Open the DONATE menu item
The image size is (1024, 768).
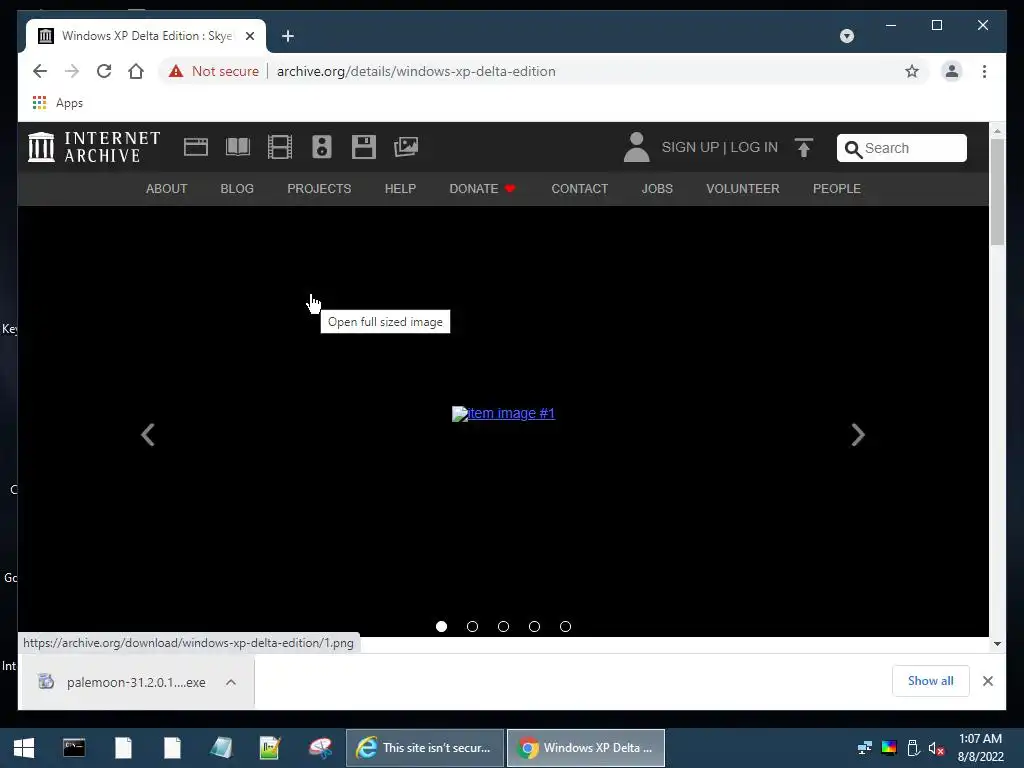(483, 189)
